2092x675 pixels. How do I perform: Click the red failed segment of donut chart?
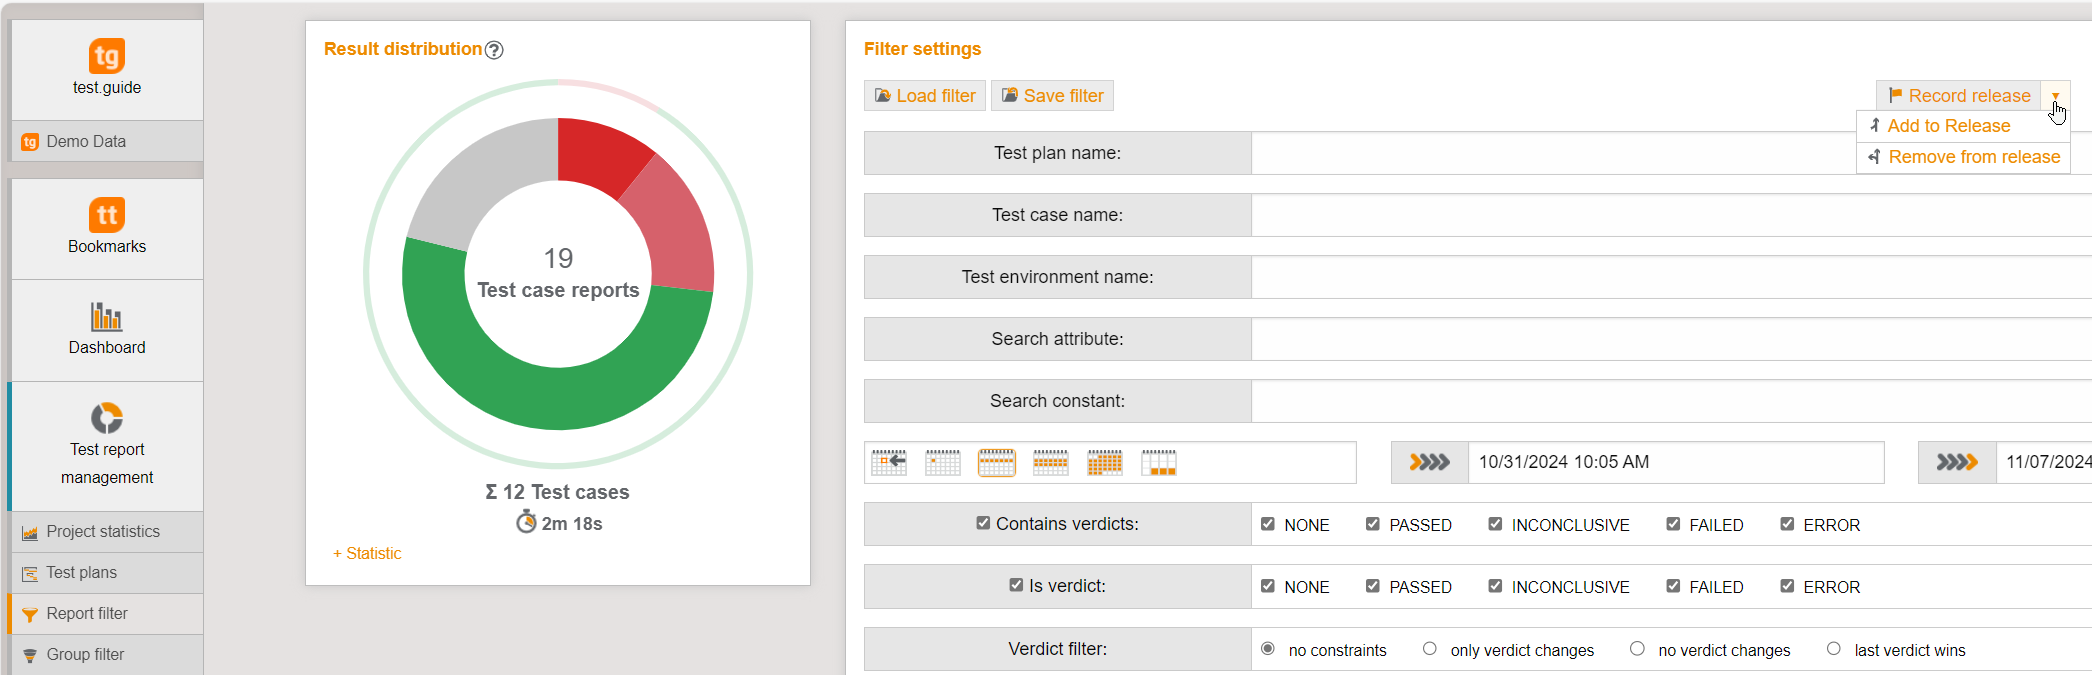click(x=599, y=153)
